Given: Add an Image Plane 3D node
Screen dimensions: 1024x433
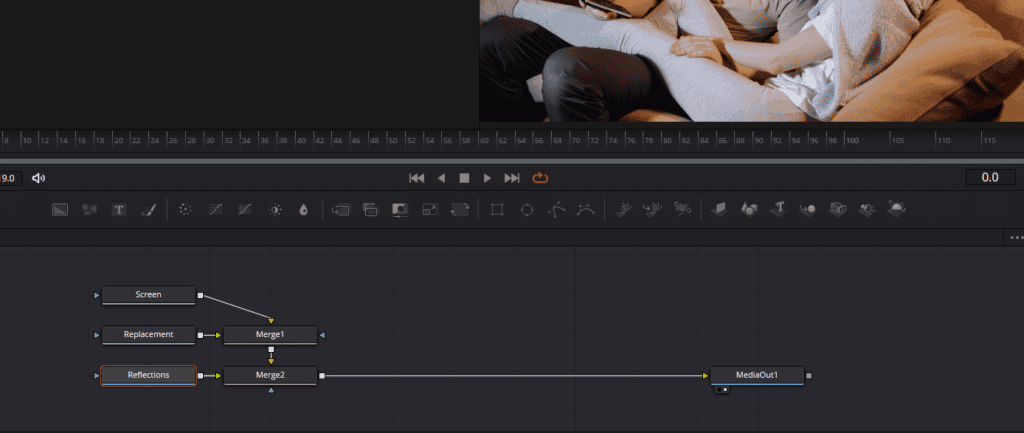Looking at the screenshot, I should click(719, 209).
